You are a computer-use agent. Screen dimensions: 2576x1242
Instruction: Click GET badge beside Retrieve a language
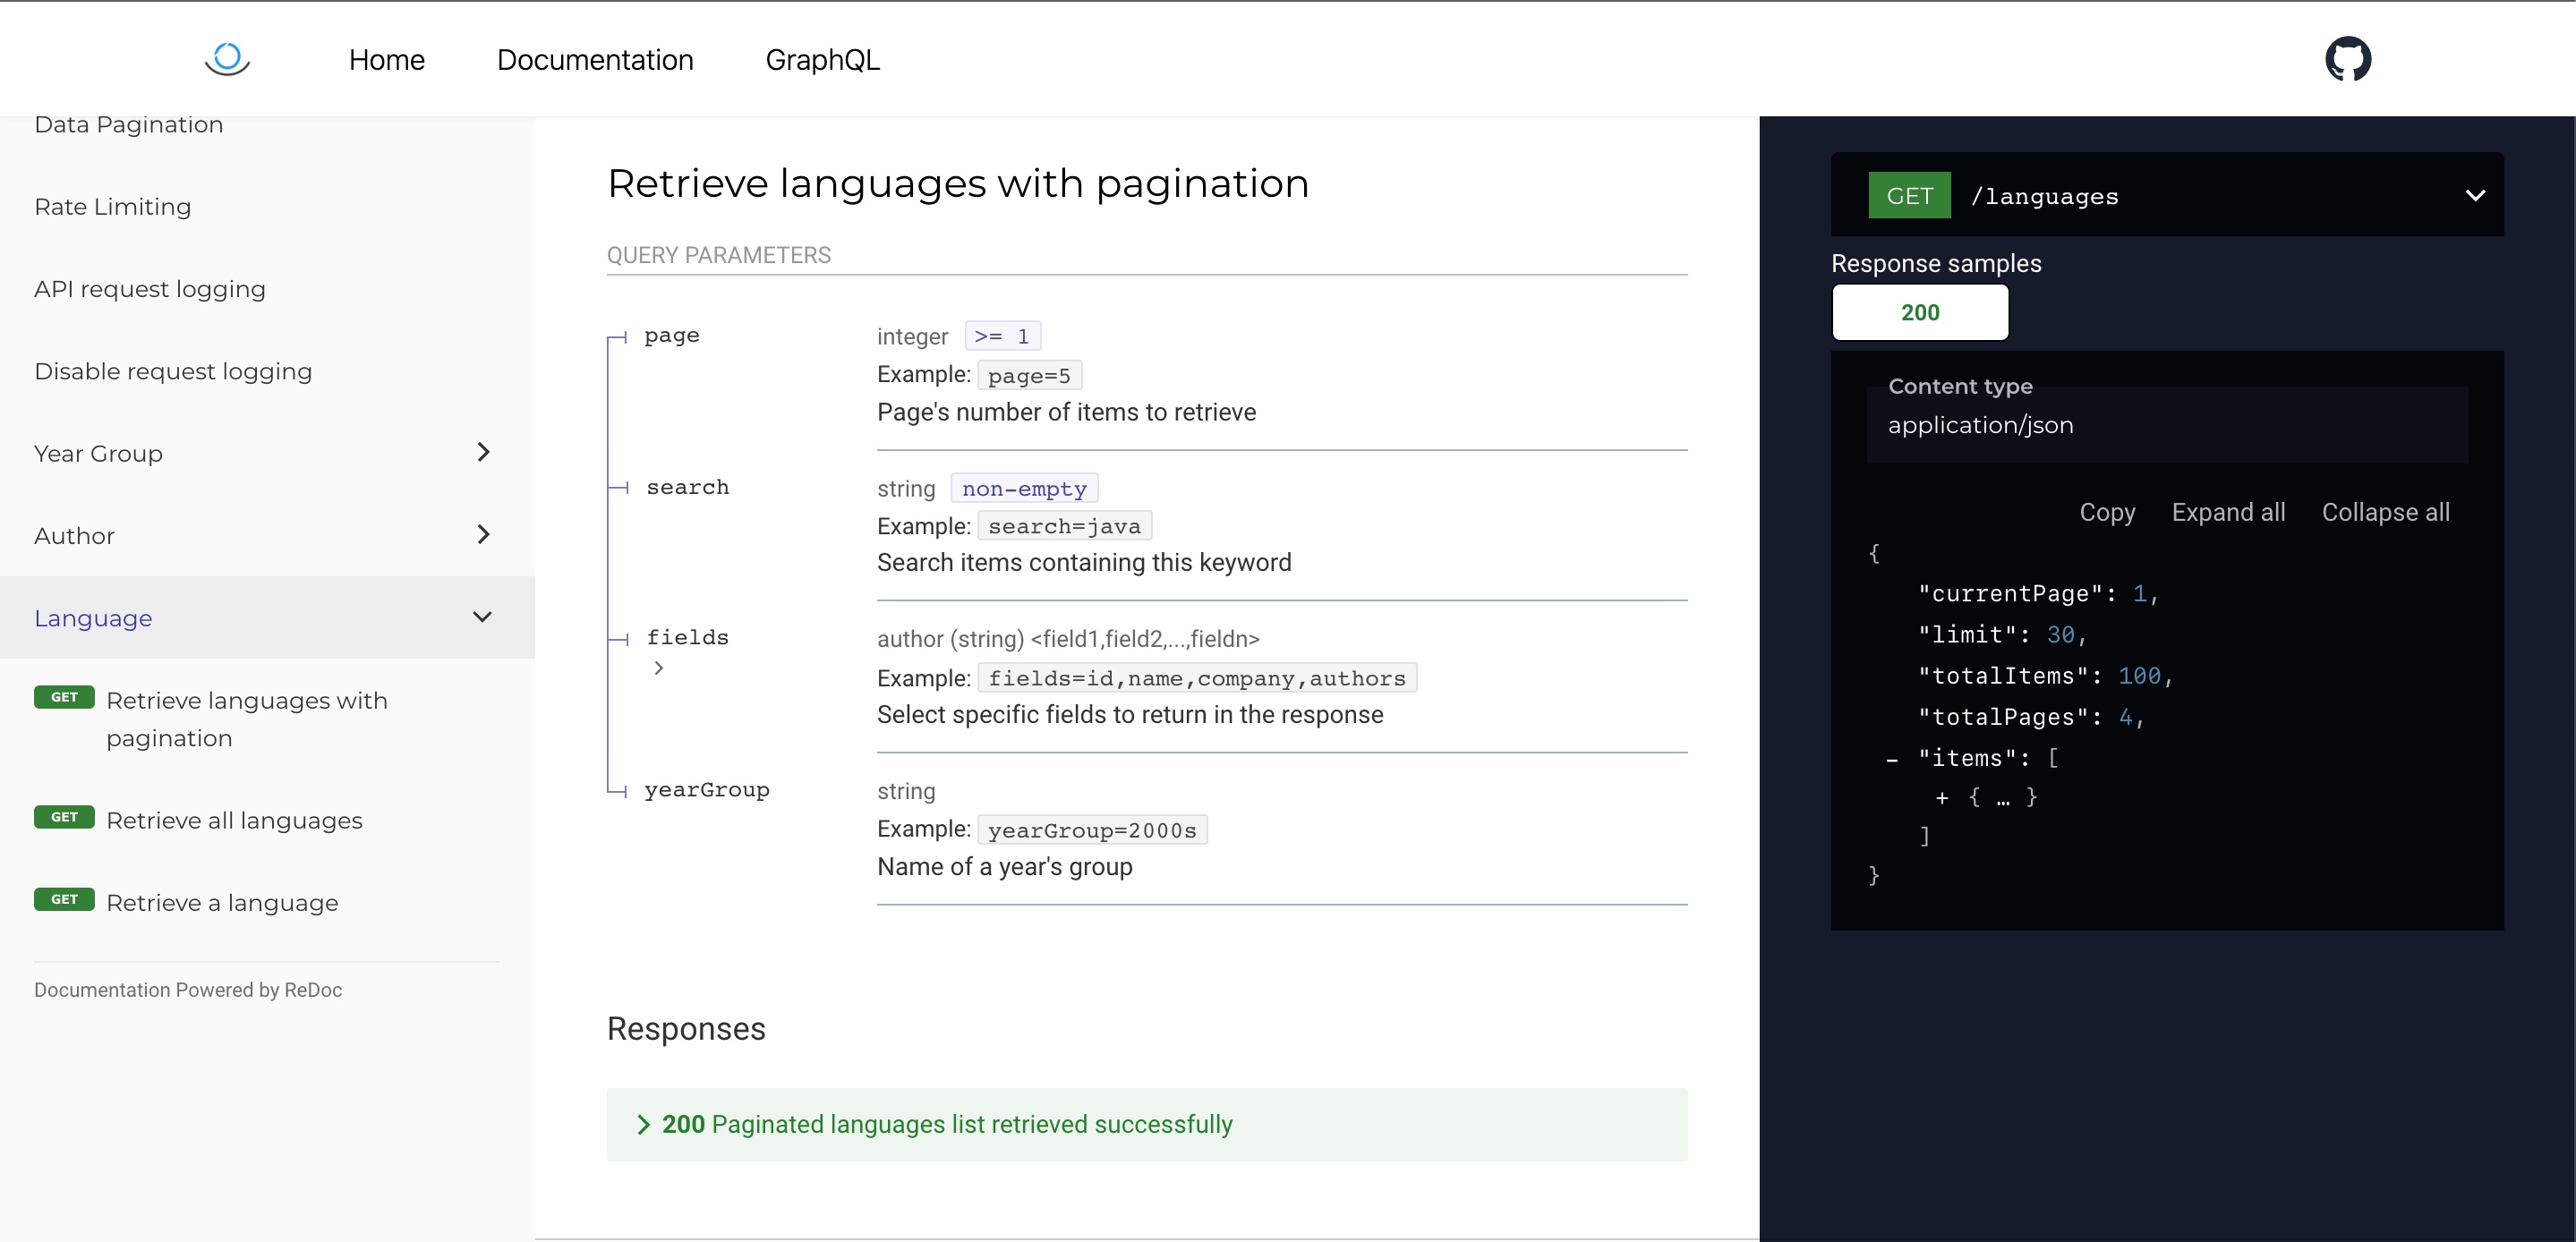click(64, 899)
